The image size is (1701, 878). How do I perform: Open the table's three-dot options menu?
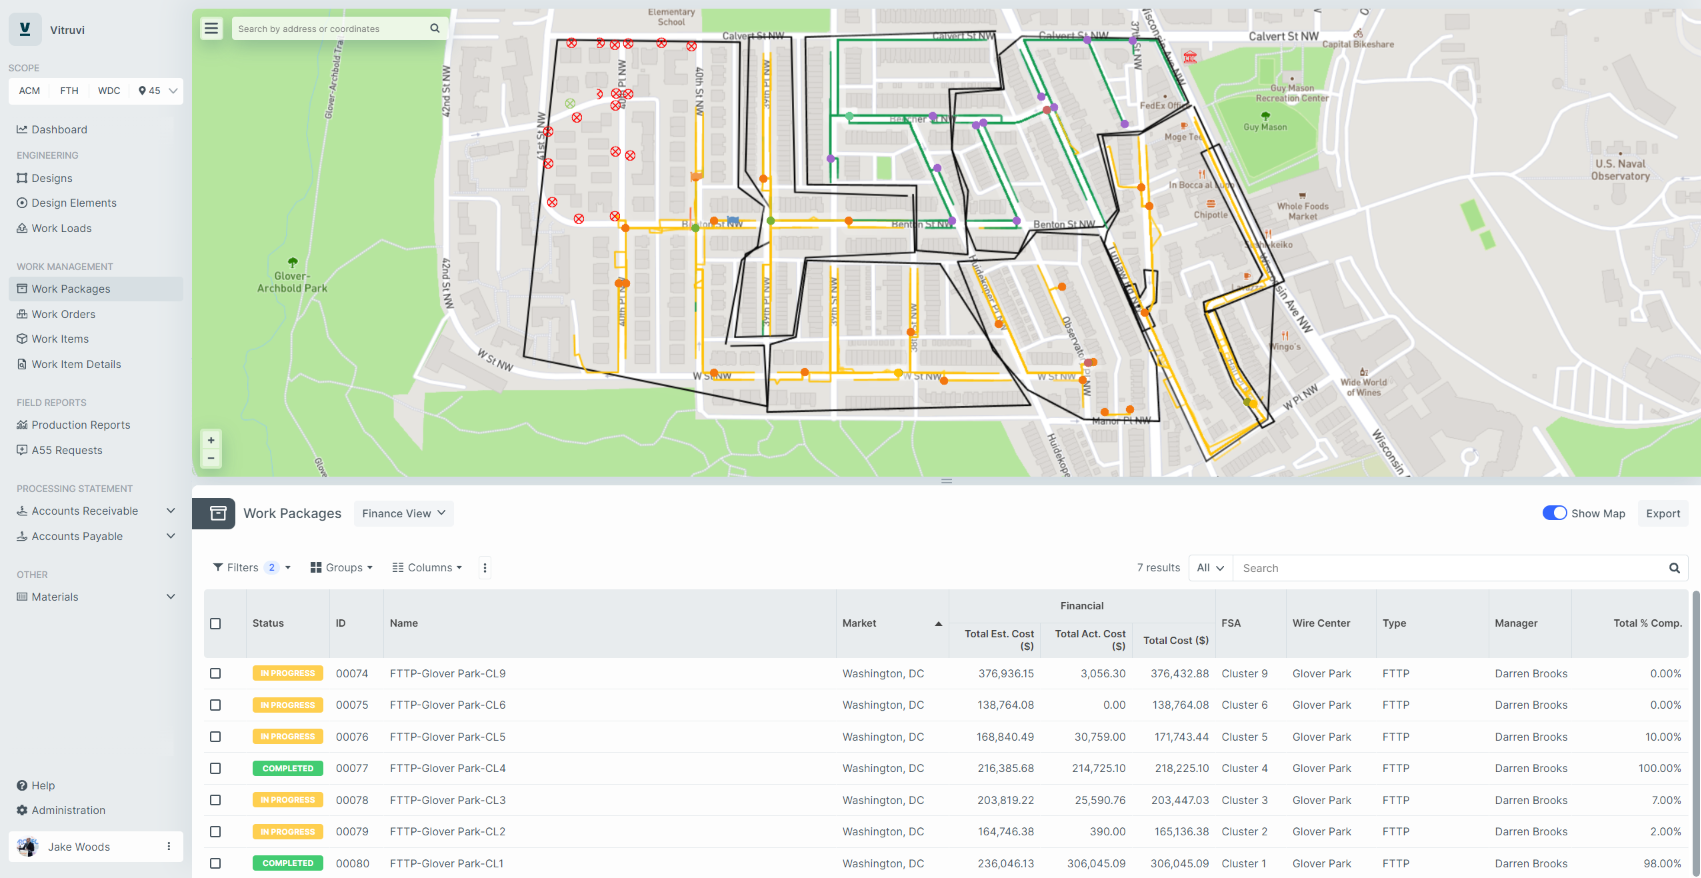pos(485,568)
